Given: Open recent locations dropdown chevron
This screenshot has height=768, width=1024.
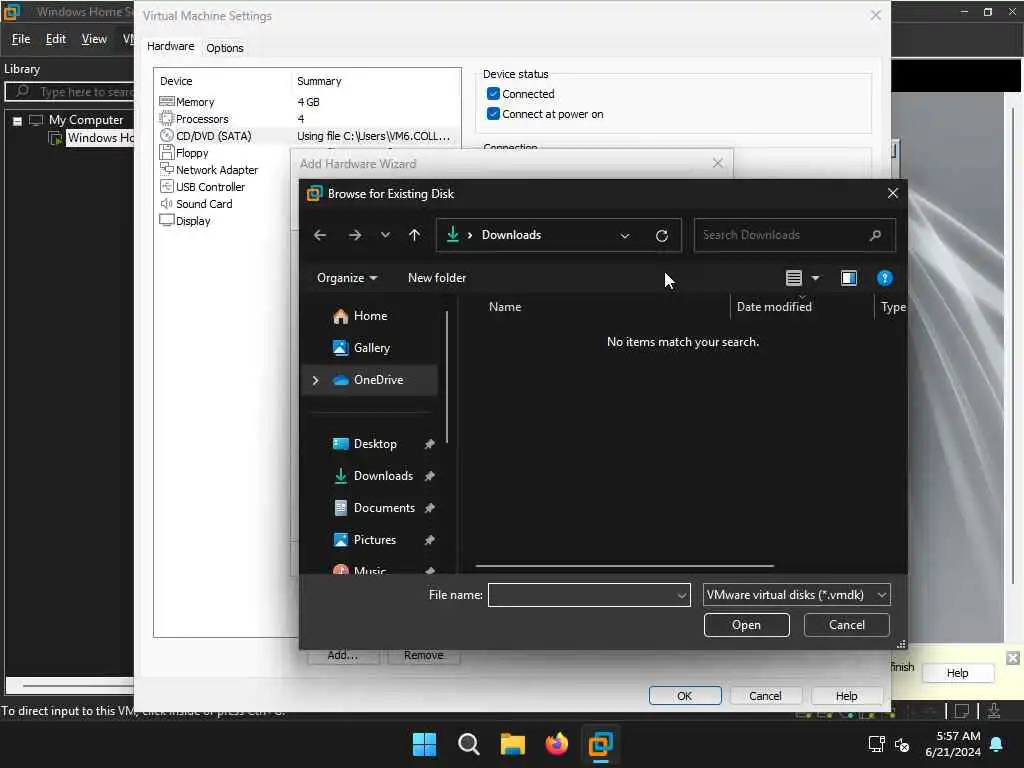Looking at the screenshot, I should 385,235.
